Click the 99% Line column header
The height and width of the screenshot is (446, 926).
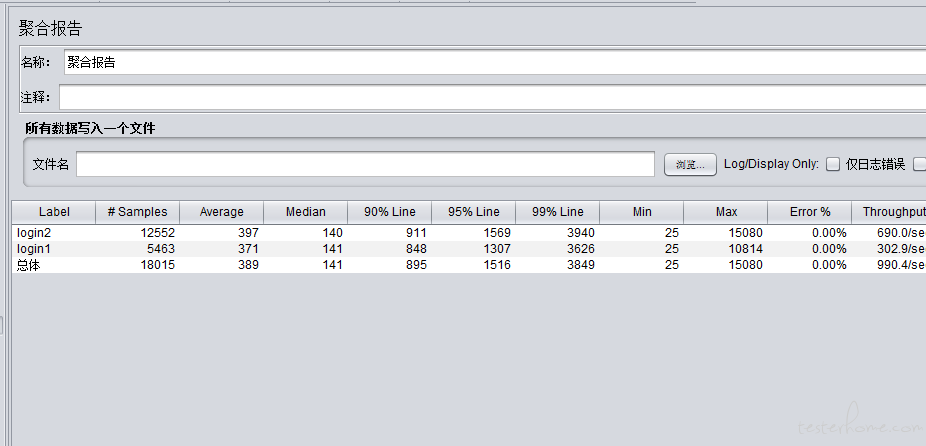(x=558, y=212)
